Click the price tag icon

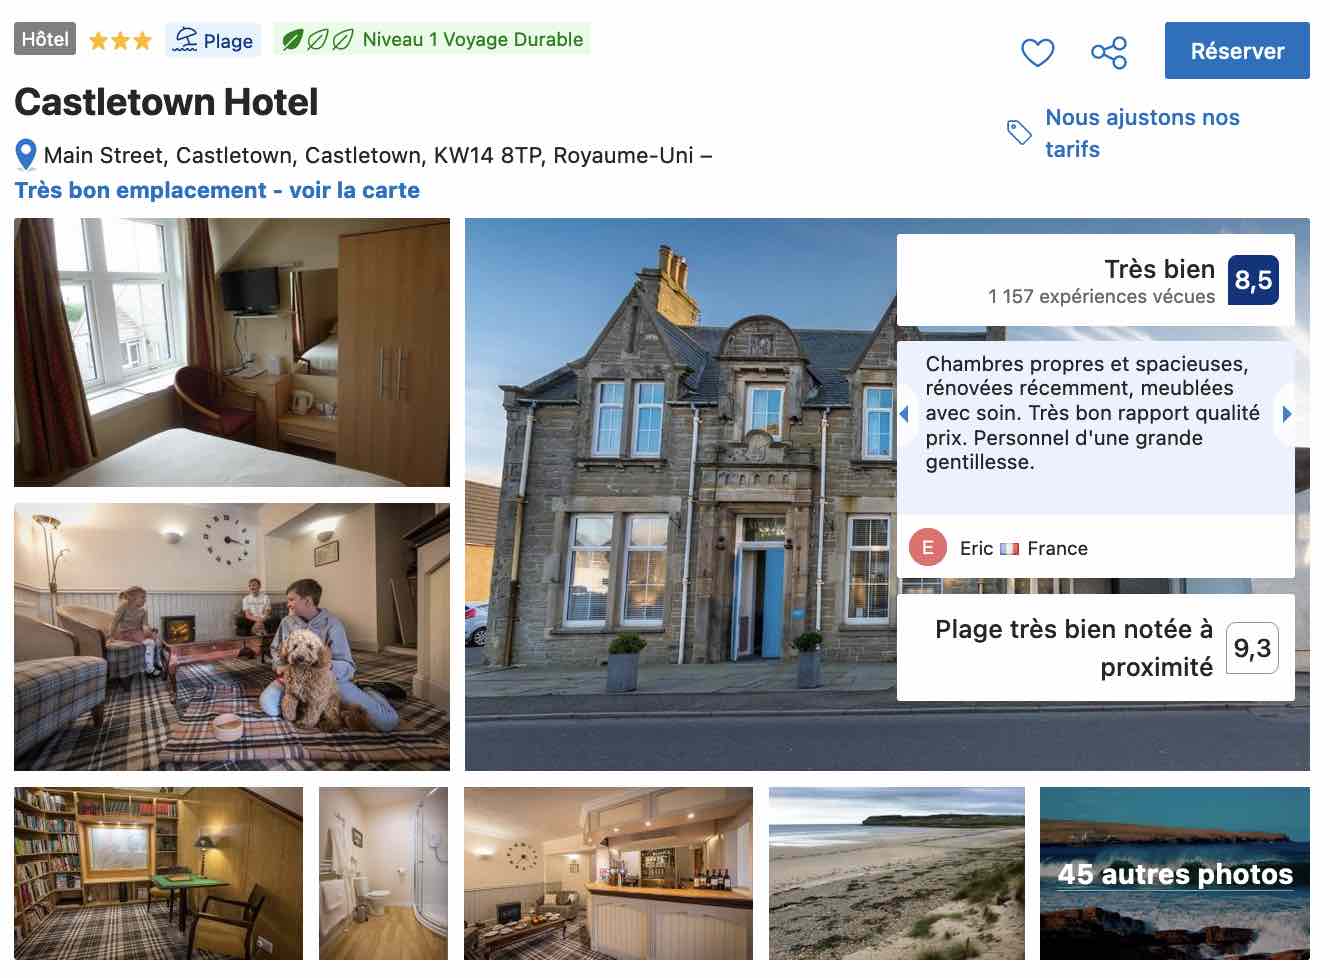pyautogui.click(x=1019, y=132)
